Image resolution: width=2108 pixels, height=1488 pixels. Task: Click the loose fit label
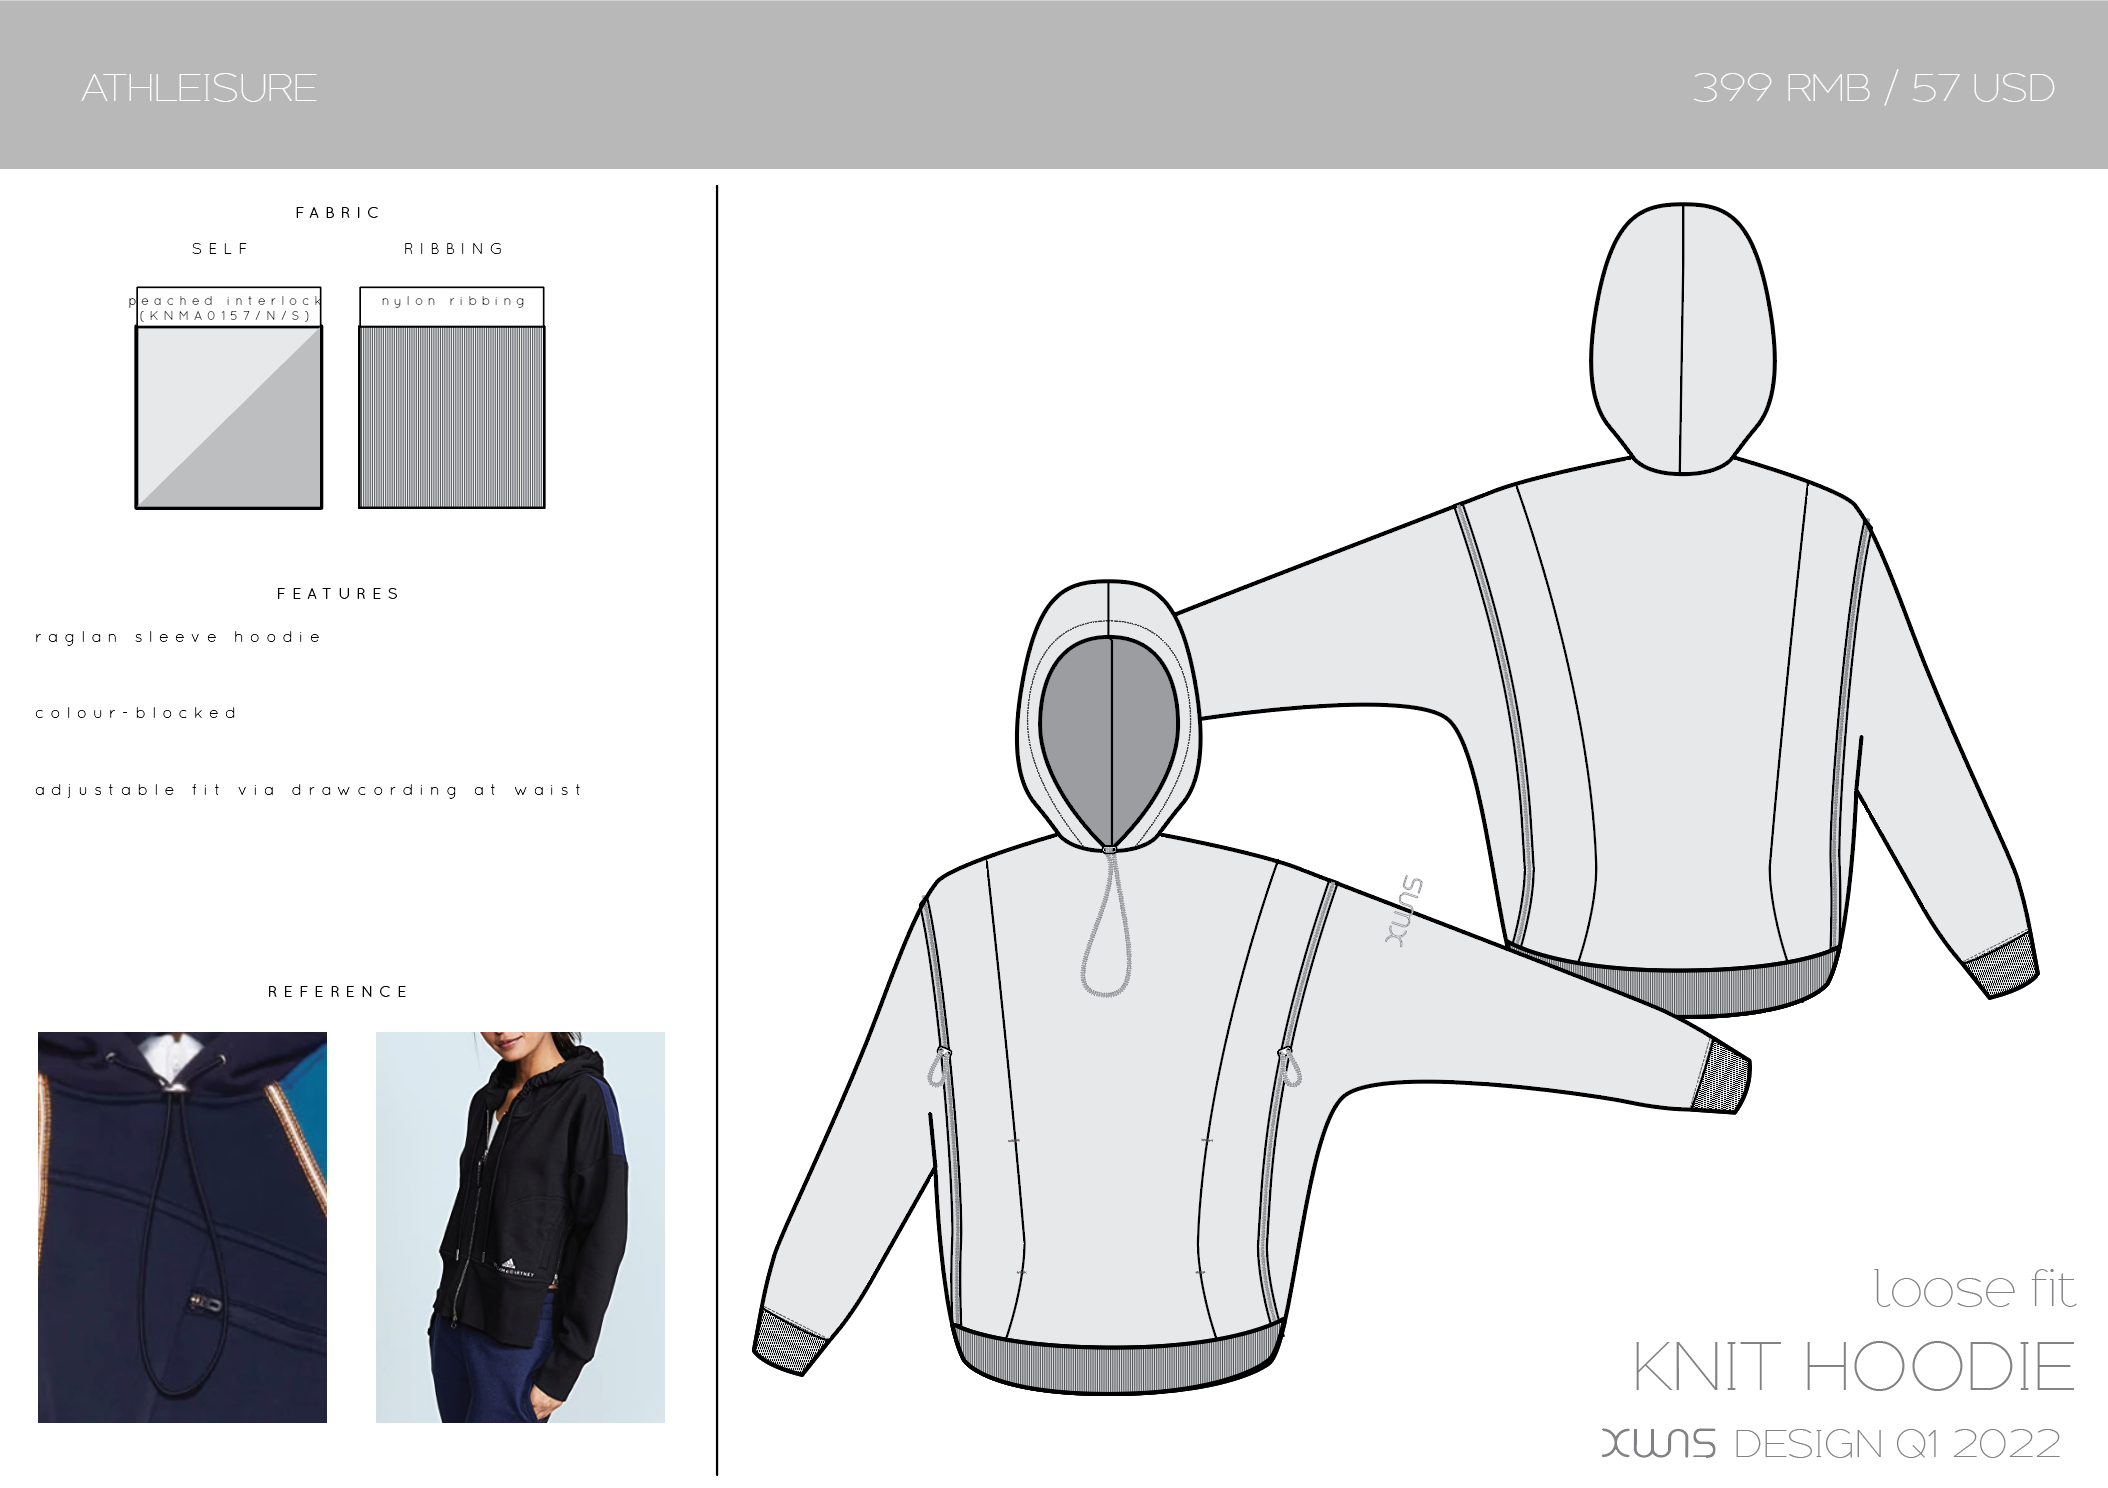(1974, 1288)
